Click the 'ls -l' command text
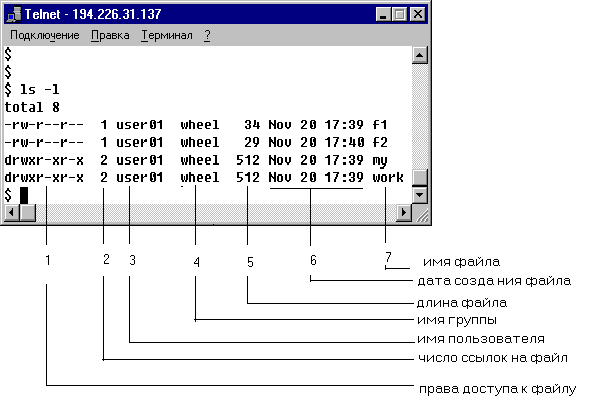Viewport: 594px width, 405px height. coord(39,90)
